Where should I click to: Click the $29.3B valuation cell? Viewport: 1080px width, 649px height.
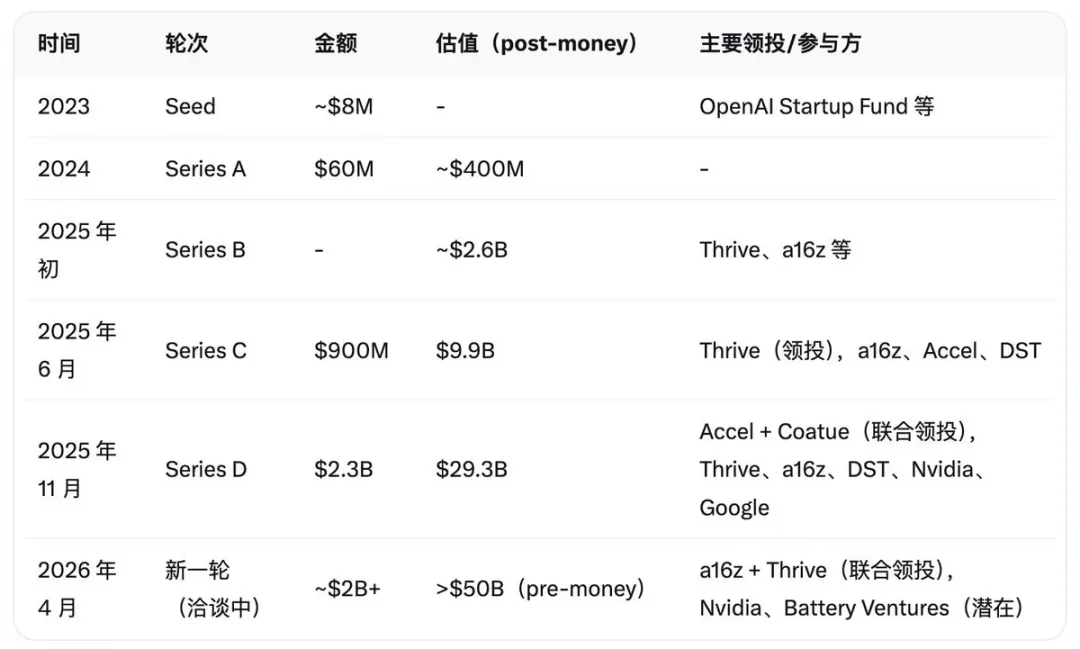pyautogui.click(x=471, y=469)
